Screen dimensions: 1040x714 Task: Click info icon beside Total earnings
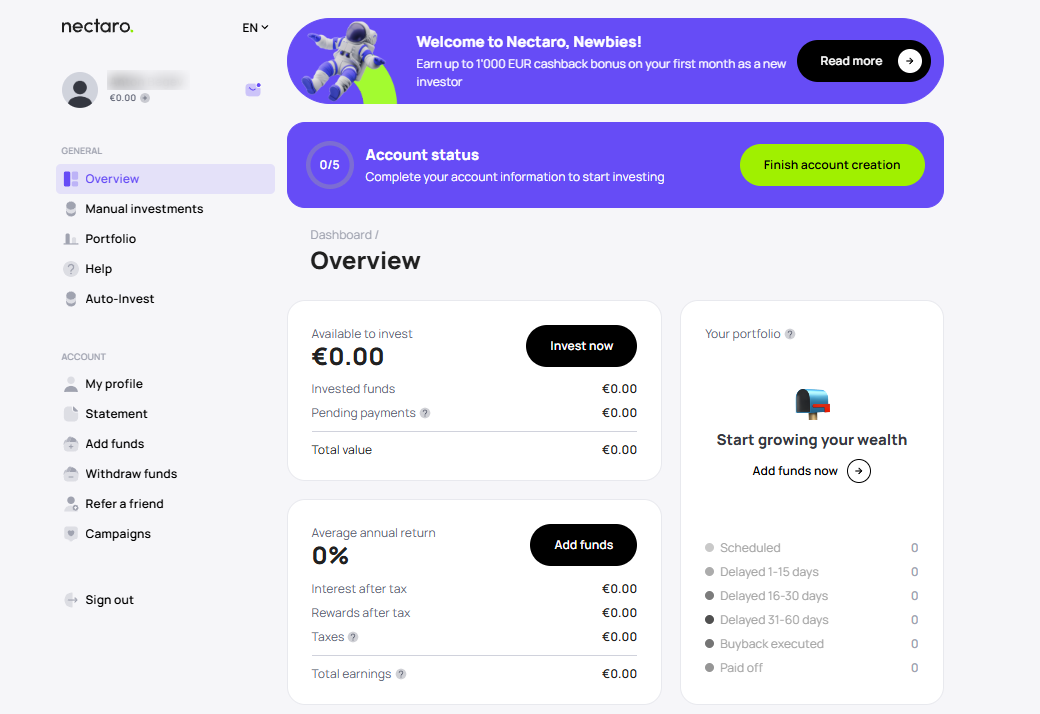point(401,674)
